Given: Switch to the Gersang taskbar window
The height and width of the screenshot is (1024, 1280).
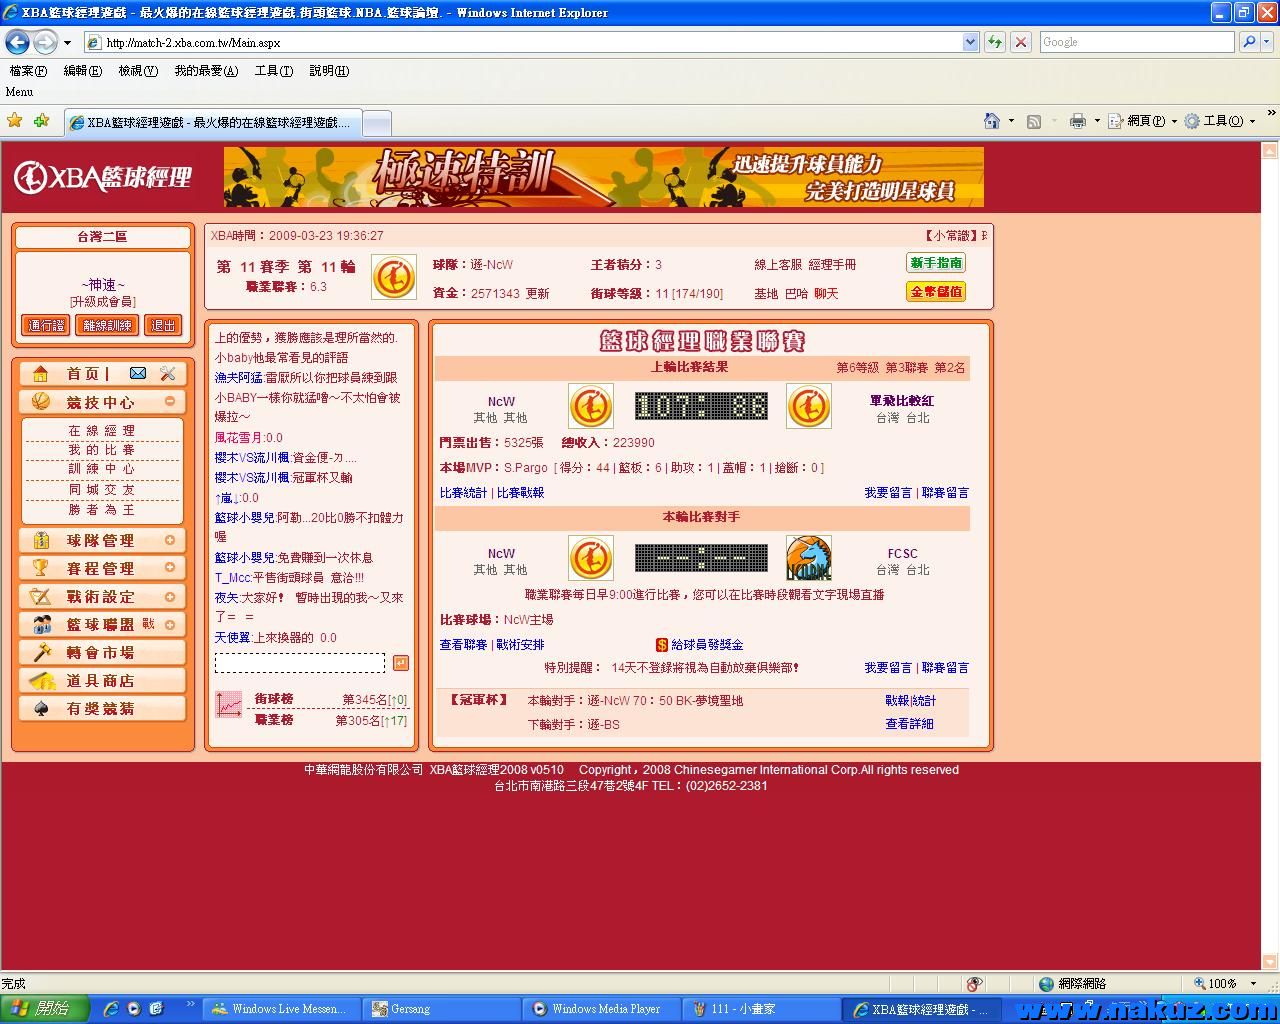Looking at the screenshot, I should pyautogui.click(x=442, y=1009).
